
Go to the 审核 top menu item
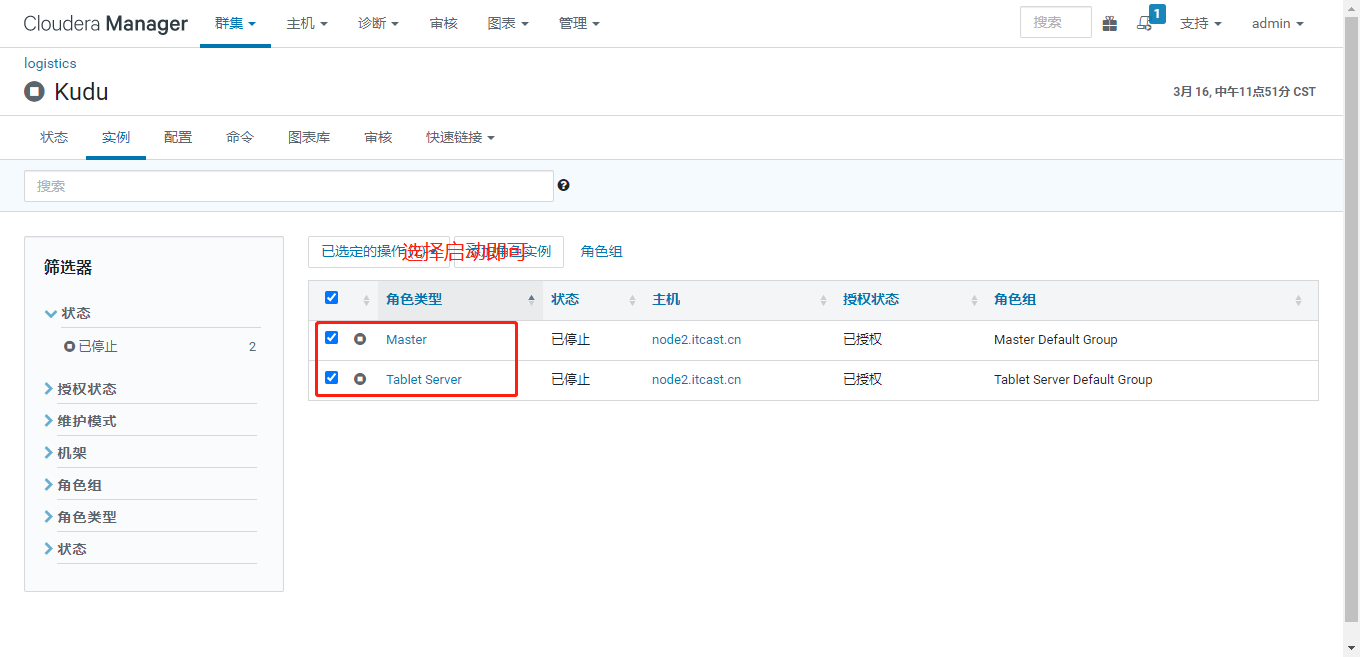click(x=444, y=23)
